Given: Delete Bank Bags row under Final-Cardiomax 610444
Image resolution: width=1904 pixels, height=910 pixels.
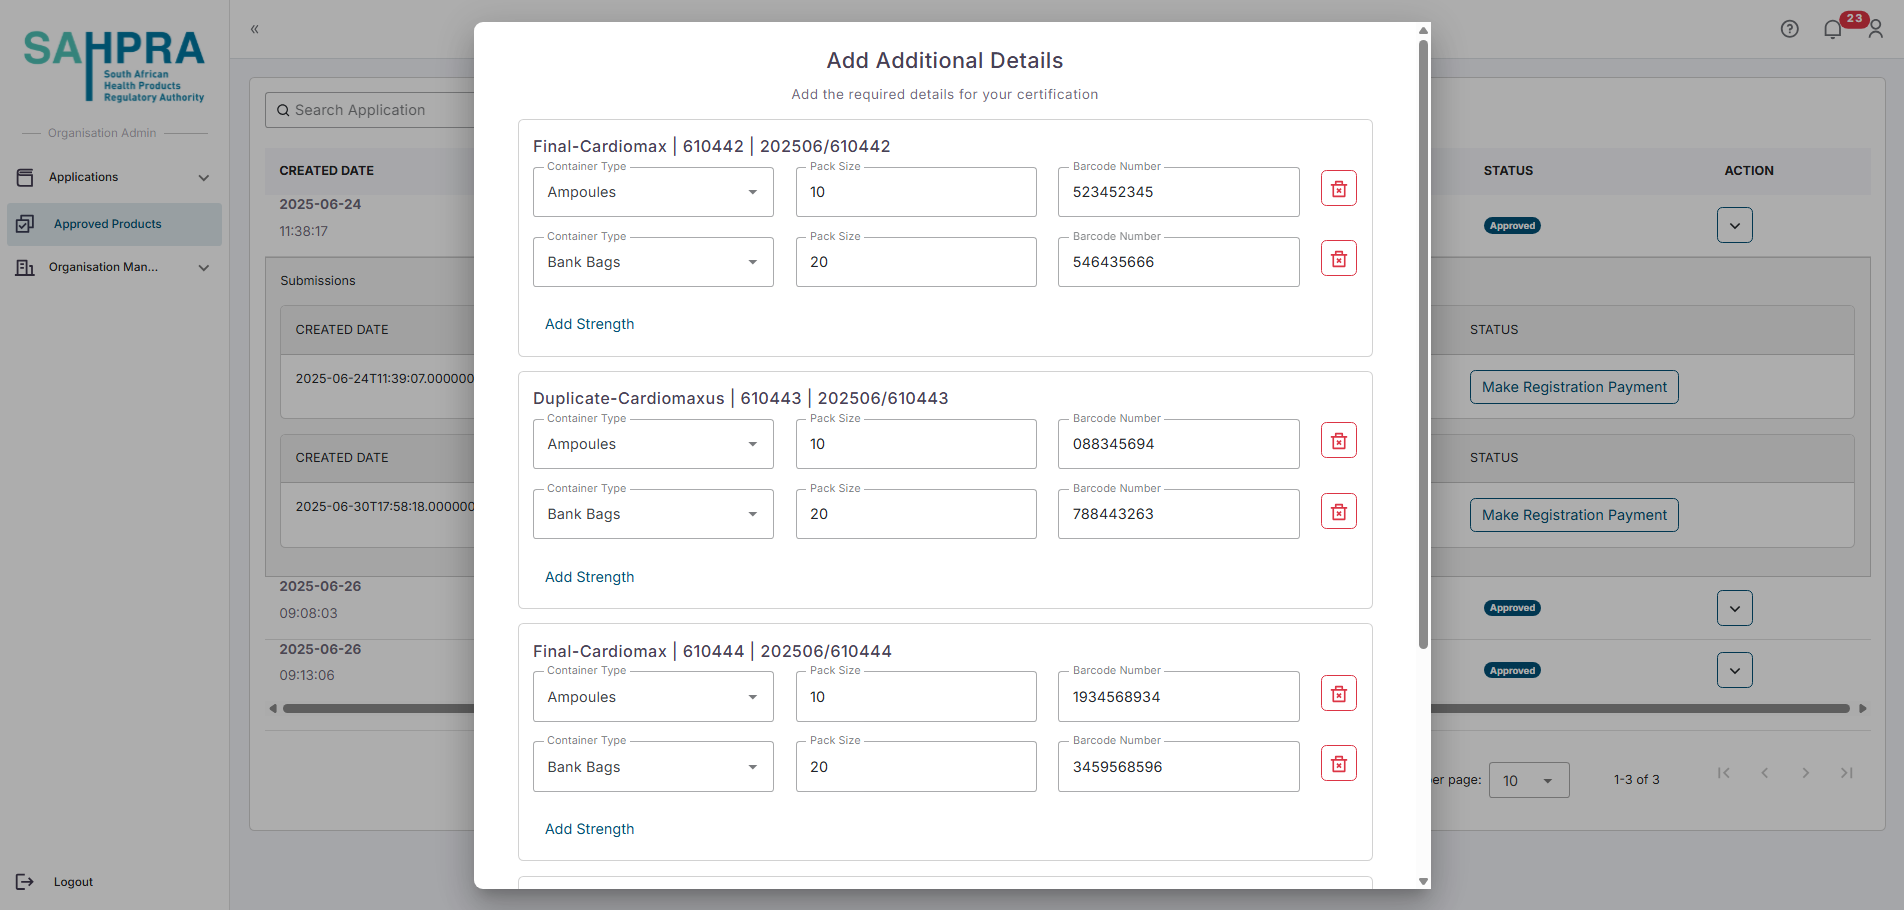Looking at the screenshot, I should (x=1338, y=764).
